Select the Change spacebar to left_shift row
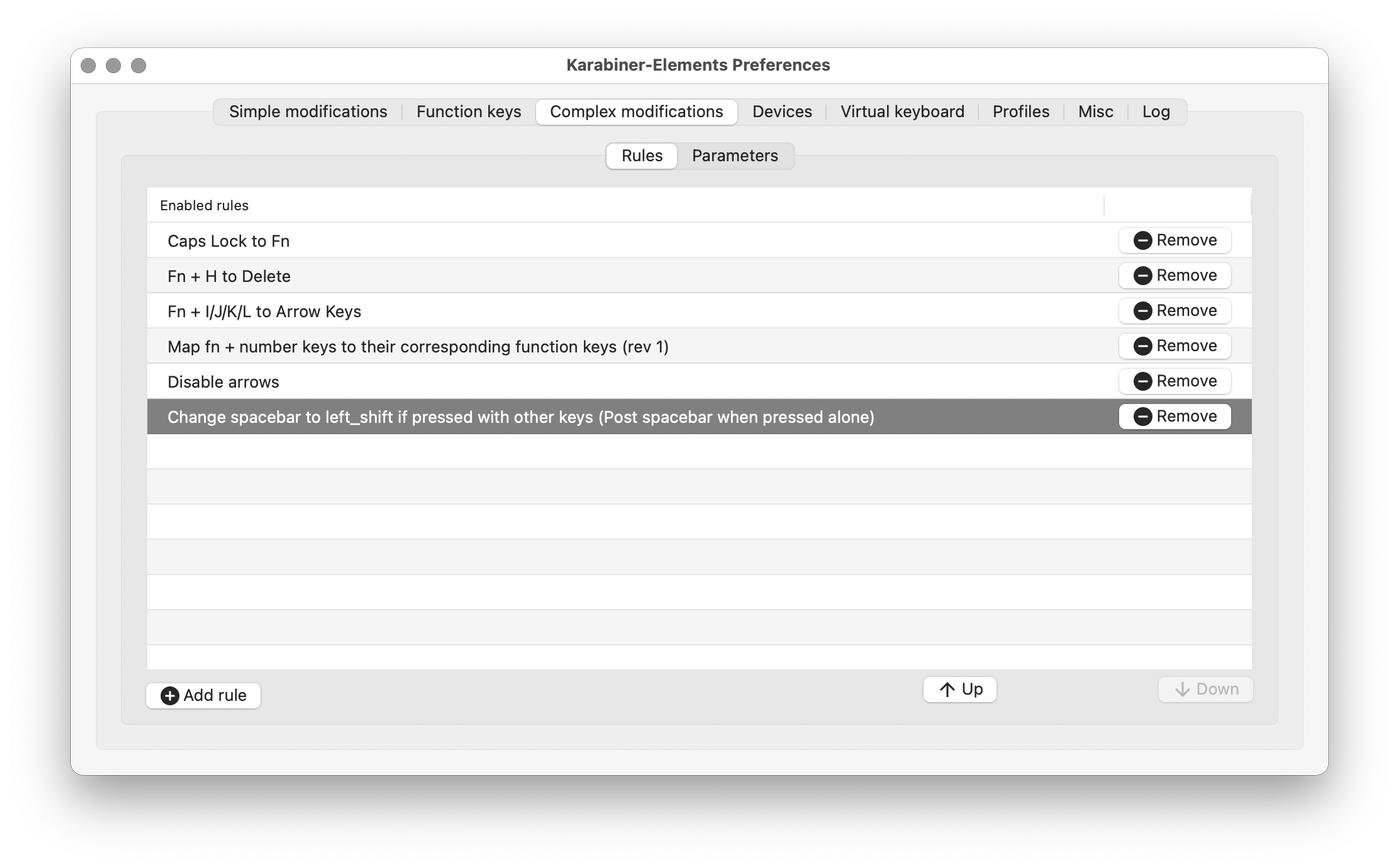The image size is (1400, 868). tap(699, 416)
